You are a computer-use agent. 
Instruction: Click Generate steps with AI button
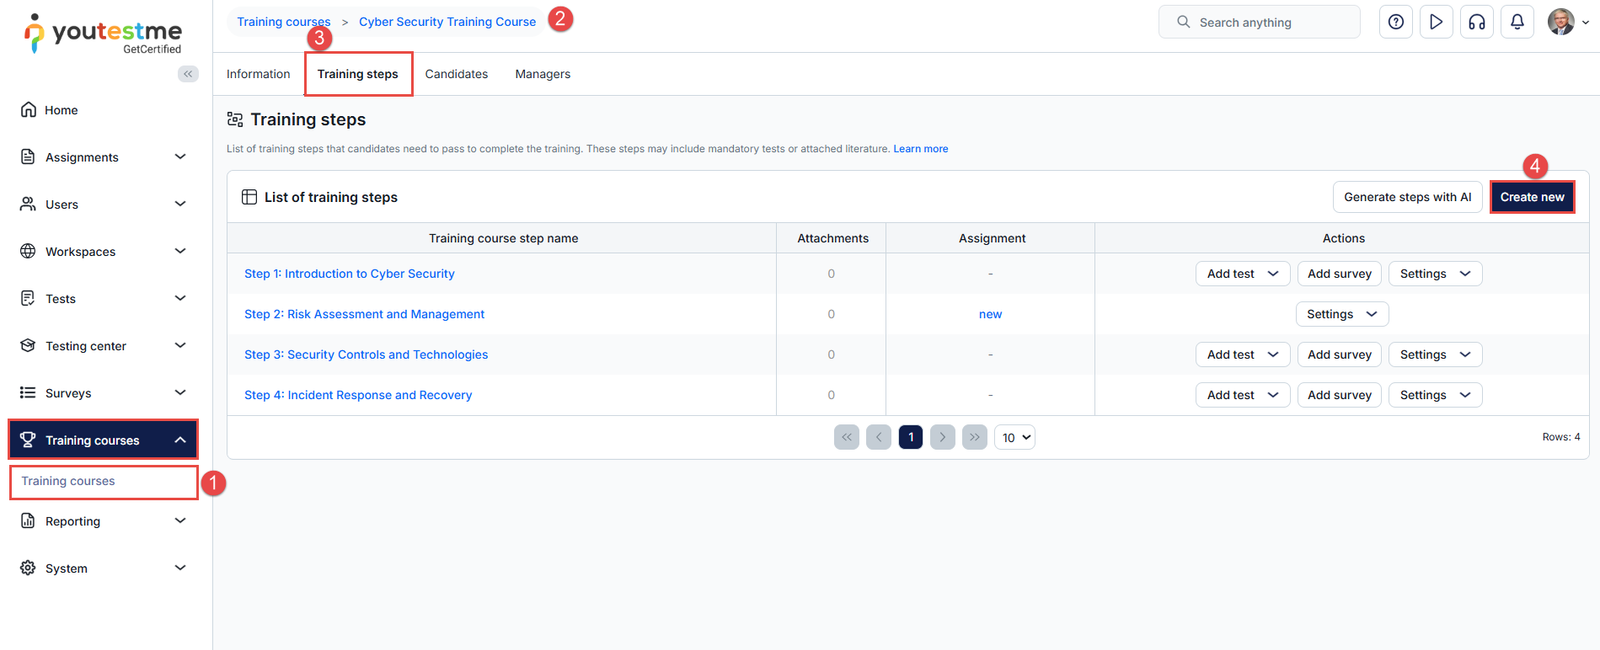click(x=1406, y=197)
